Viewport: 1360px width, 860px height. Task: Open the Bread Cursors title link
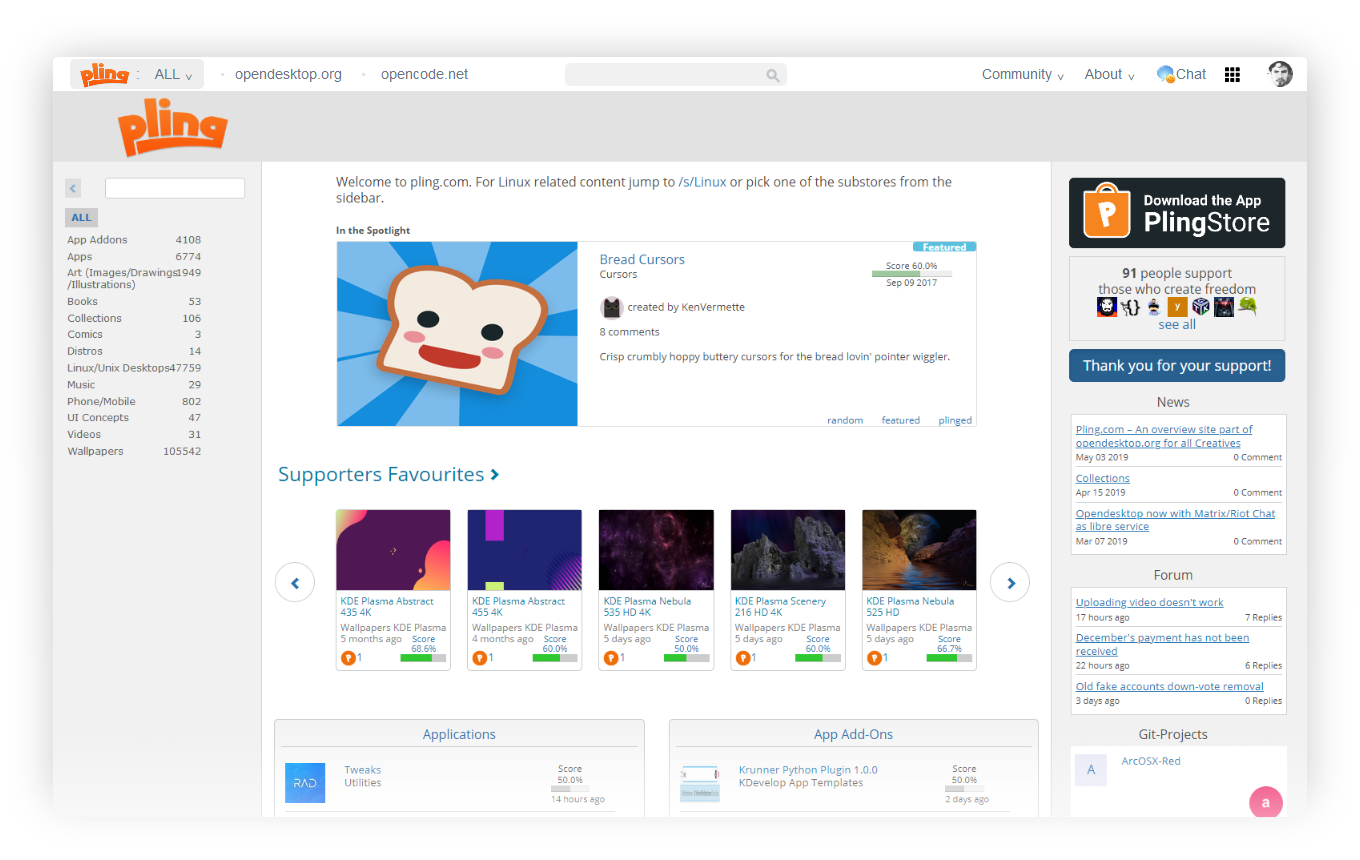click(x=642, y=259)
